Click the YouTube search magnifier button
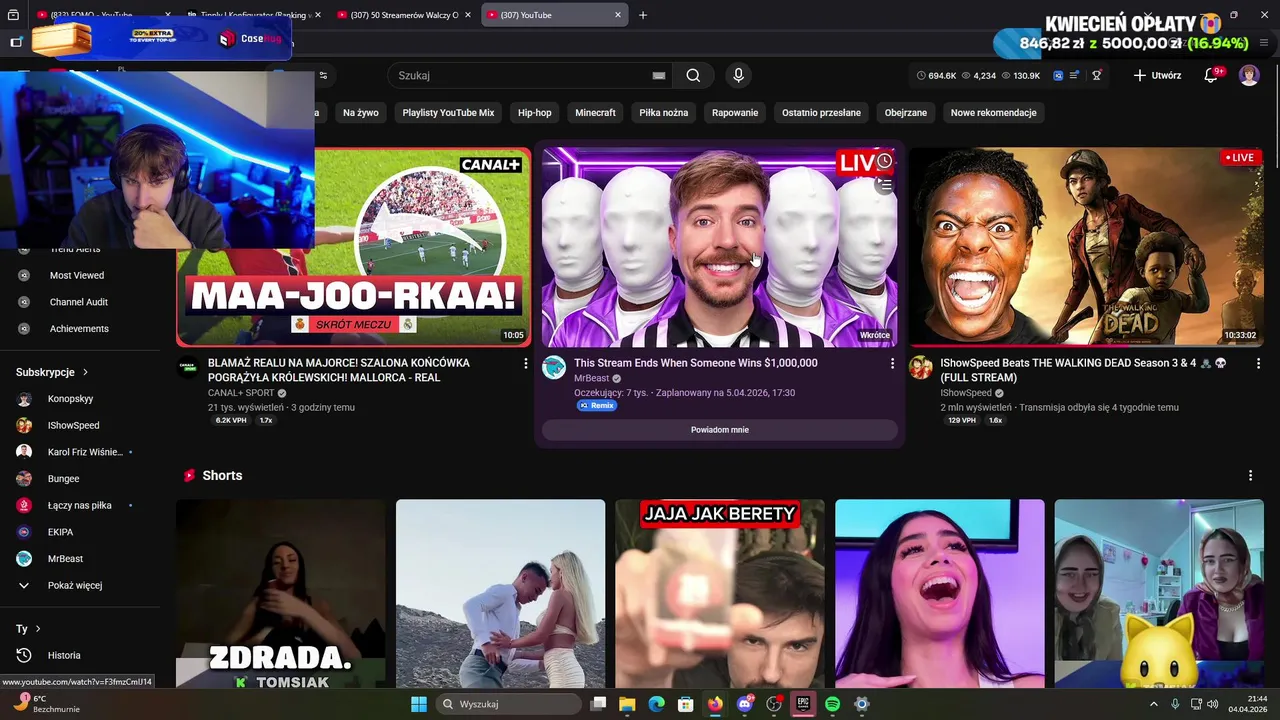 [x=693, y=75]
